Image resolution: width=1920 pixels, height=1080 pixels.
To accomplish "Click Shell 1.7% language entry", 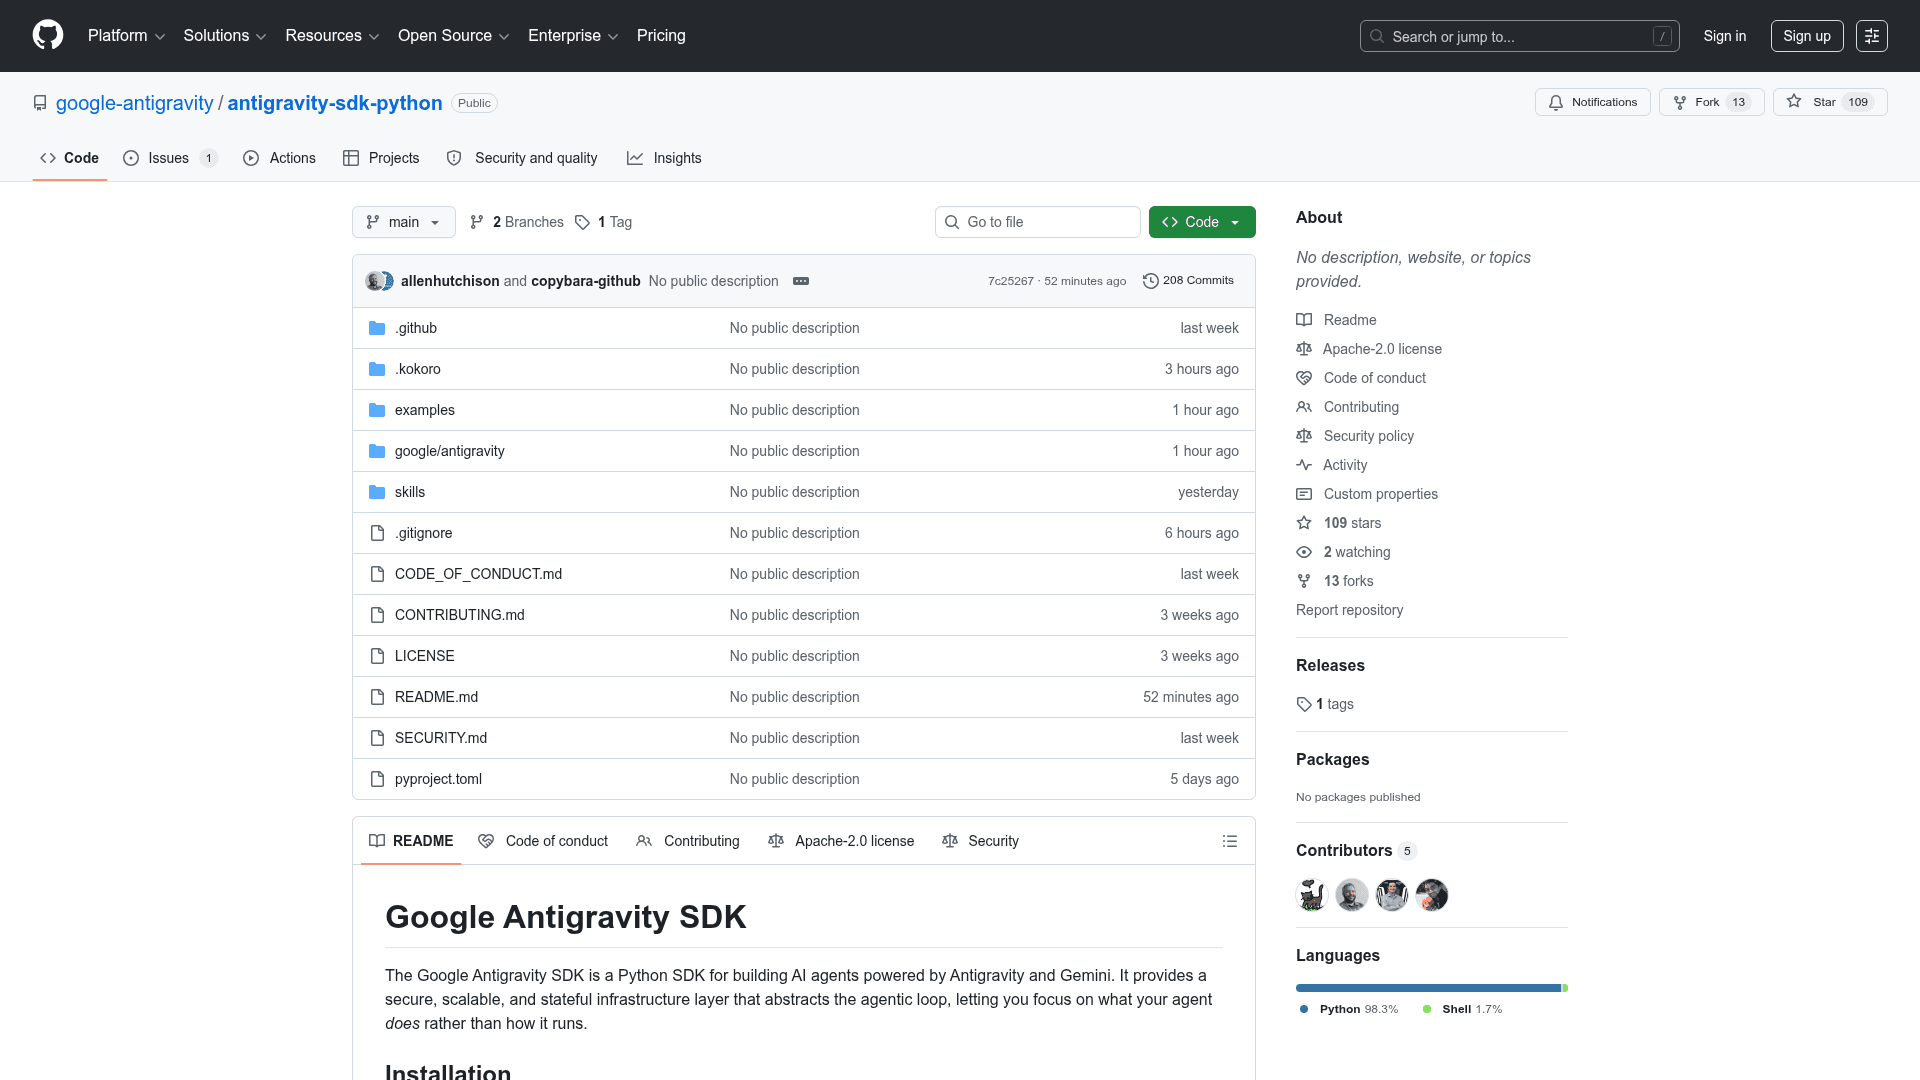I will coord(1462,1009).
